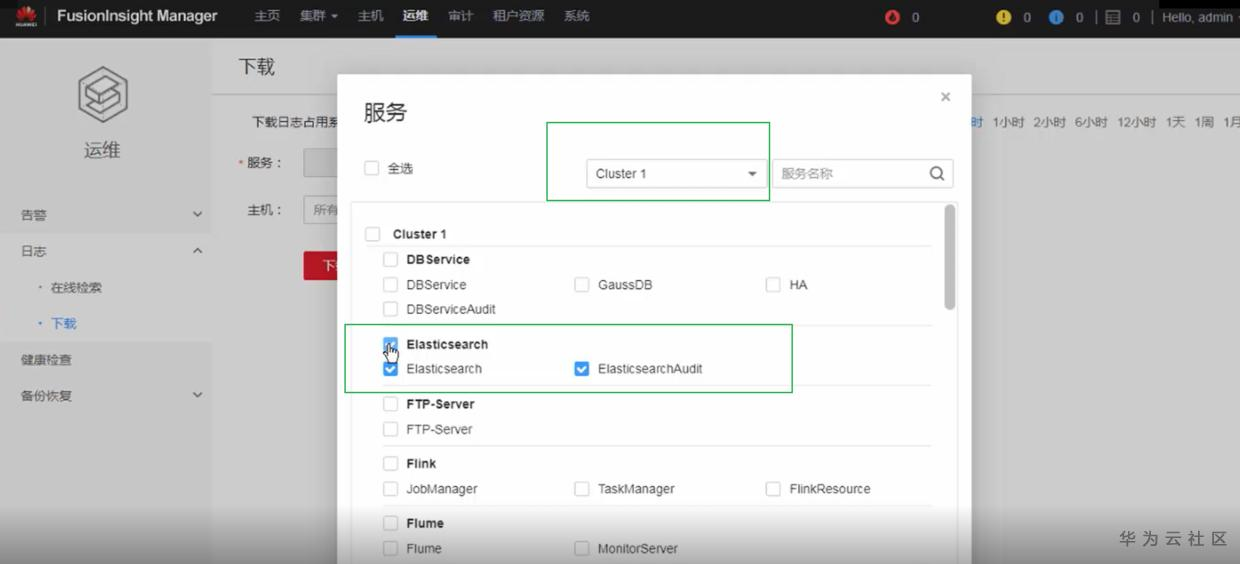Check the bold Flink group checkbox
Image resolution: width=1240 pixels, height=564 pixels.
(391, 464)
